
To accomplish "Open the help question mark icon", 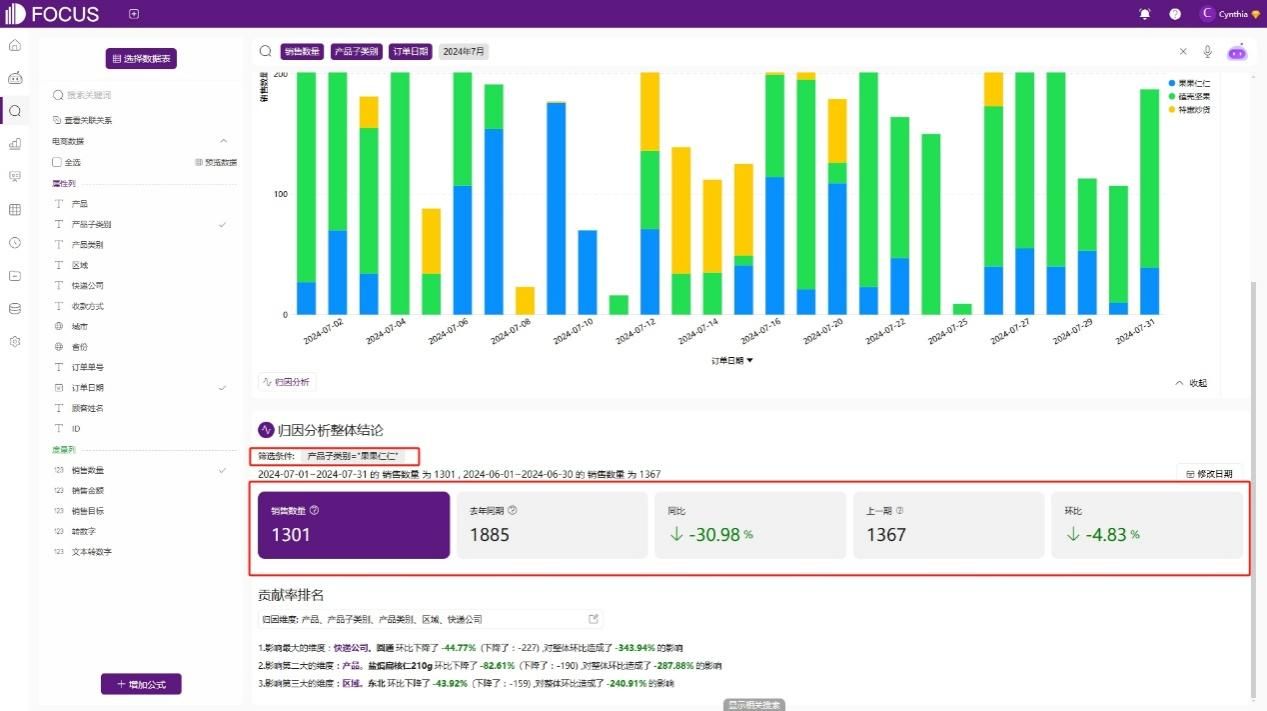I will tap(1175, 14).
